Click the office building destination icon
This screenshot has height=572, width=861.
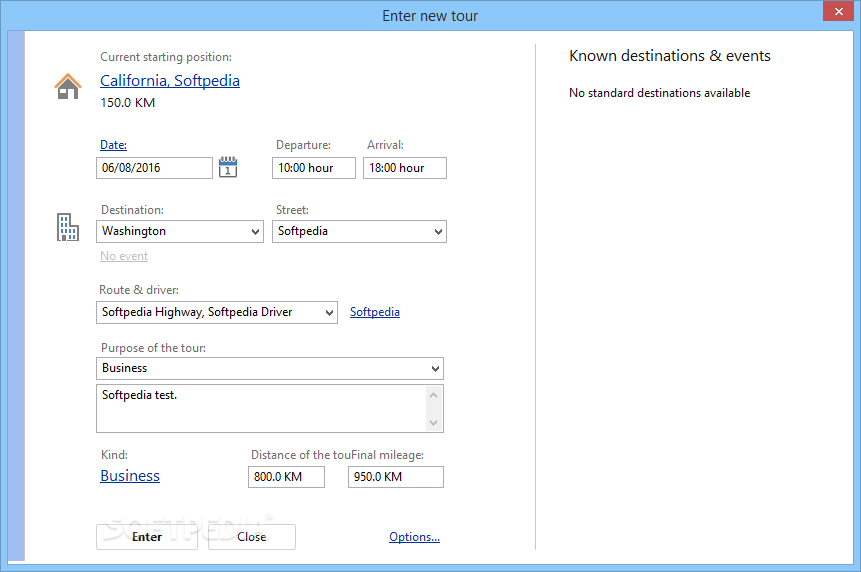68,227
